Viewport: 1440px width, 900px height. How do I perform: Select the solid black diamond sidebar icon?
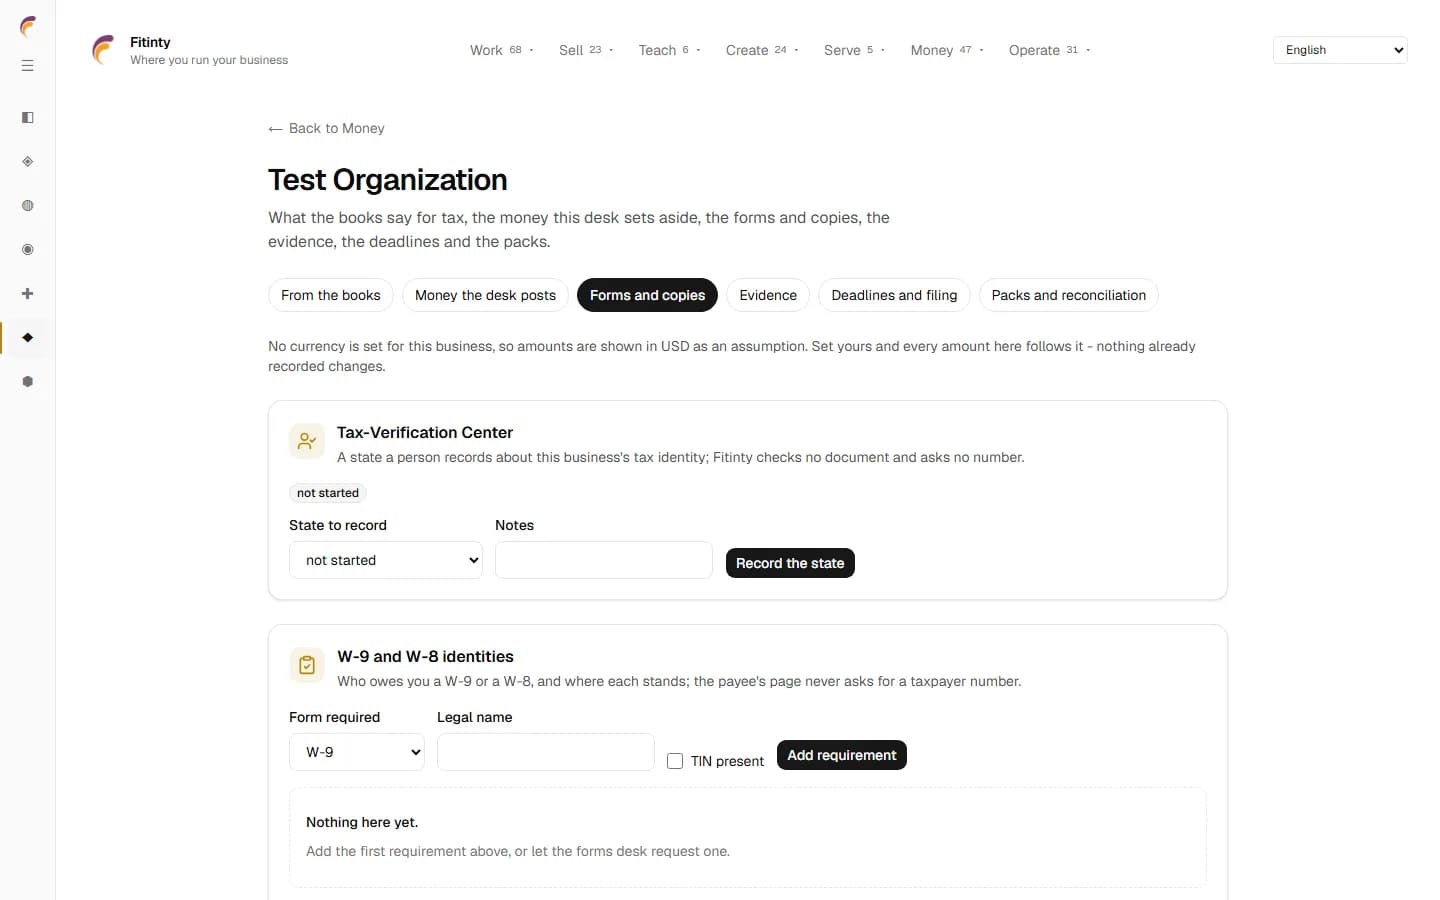(28, 338)
